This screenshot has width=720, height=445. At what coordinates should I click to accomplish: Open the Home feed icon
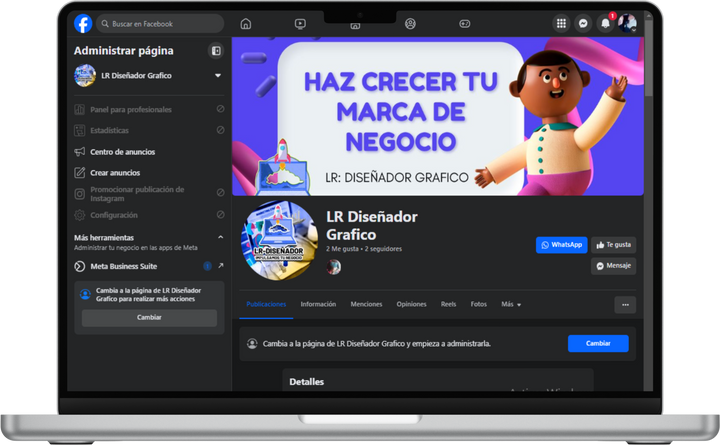246,23
